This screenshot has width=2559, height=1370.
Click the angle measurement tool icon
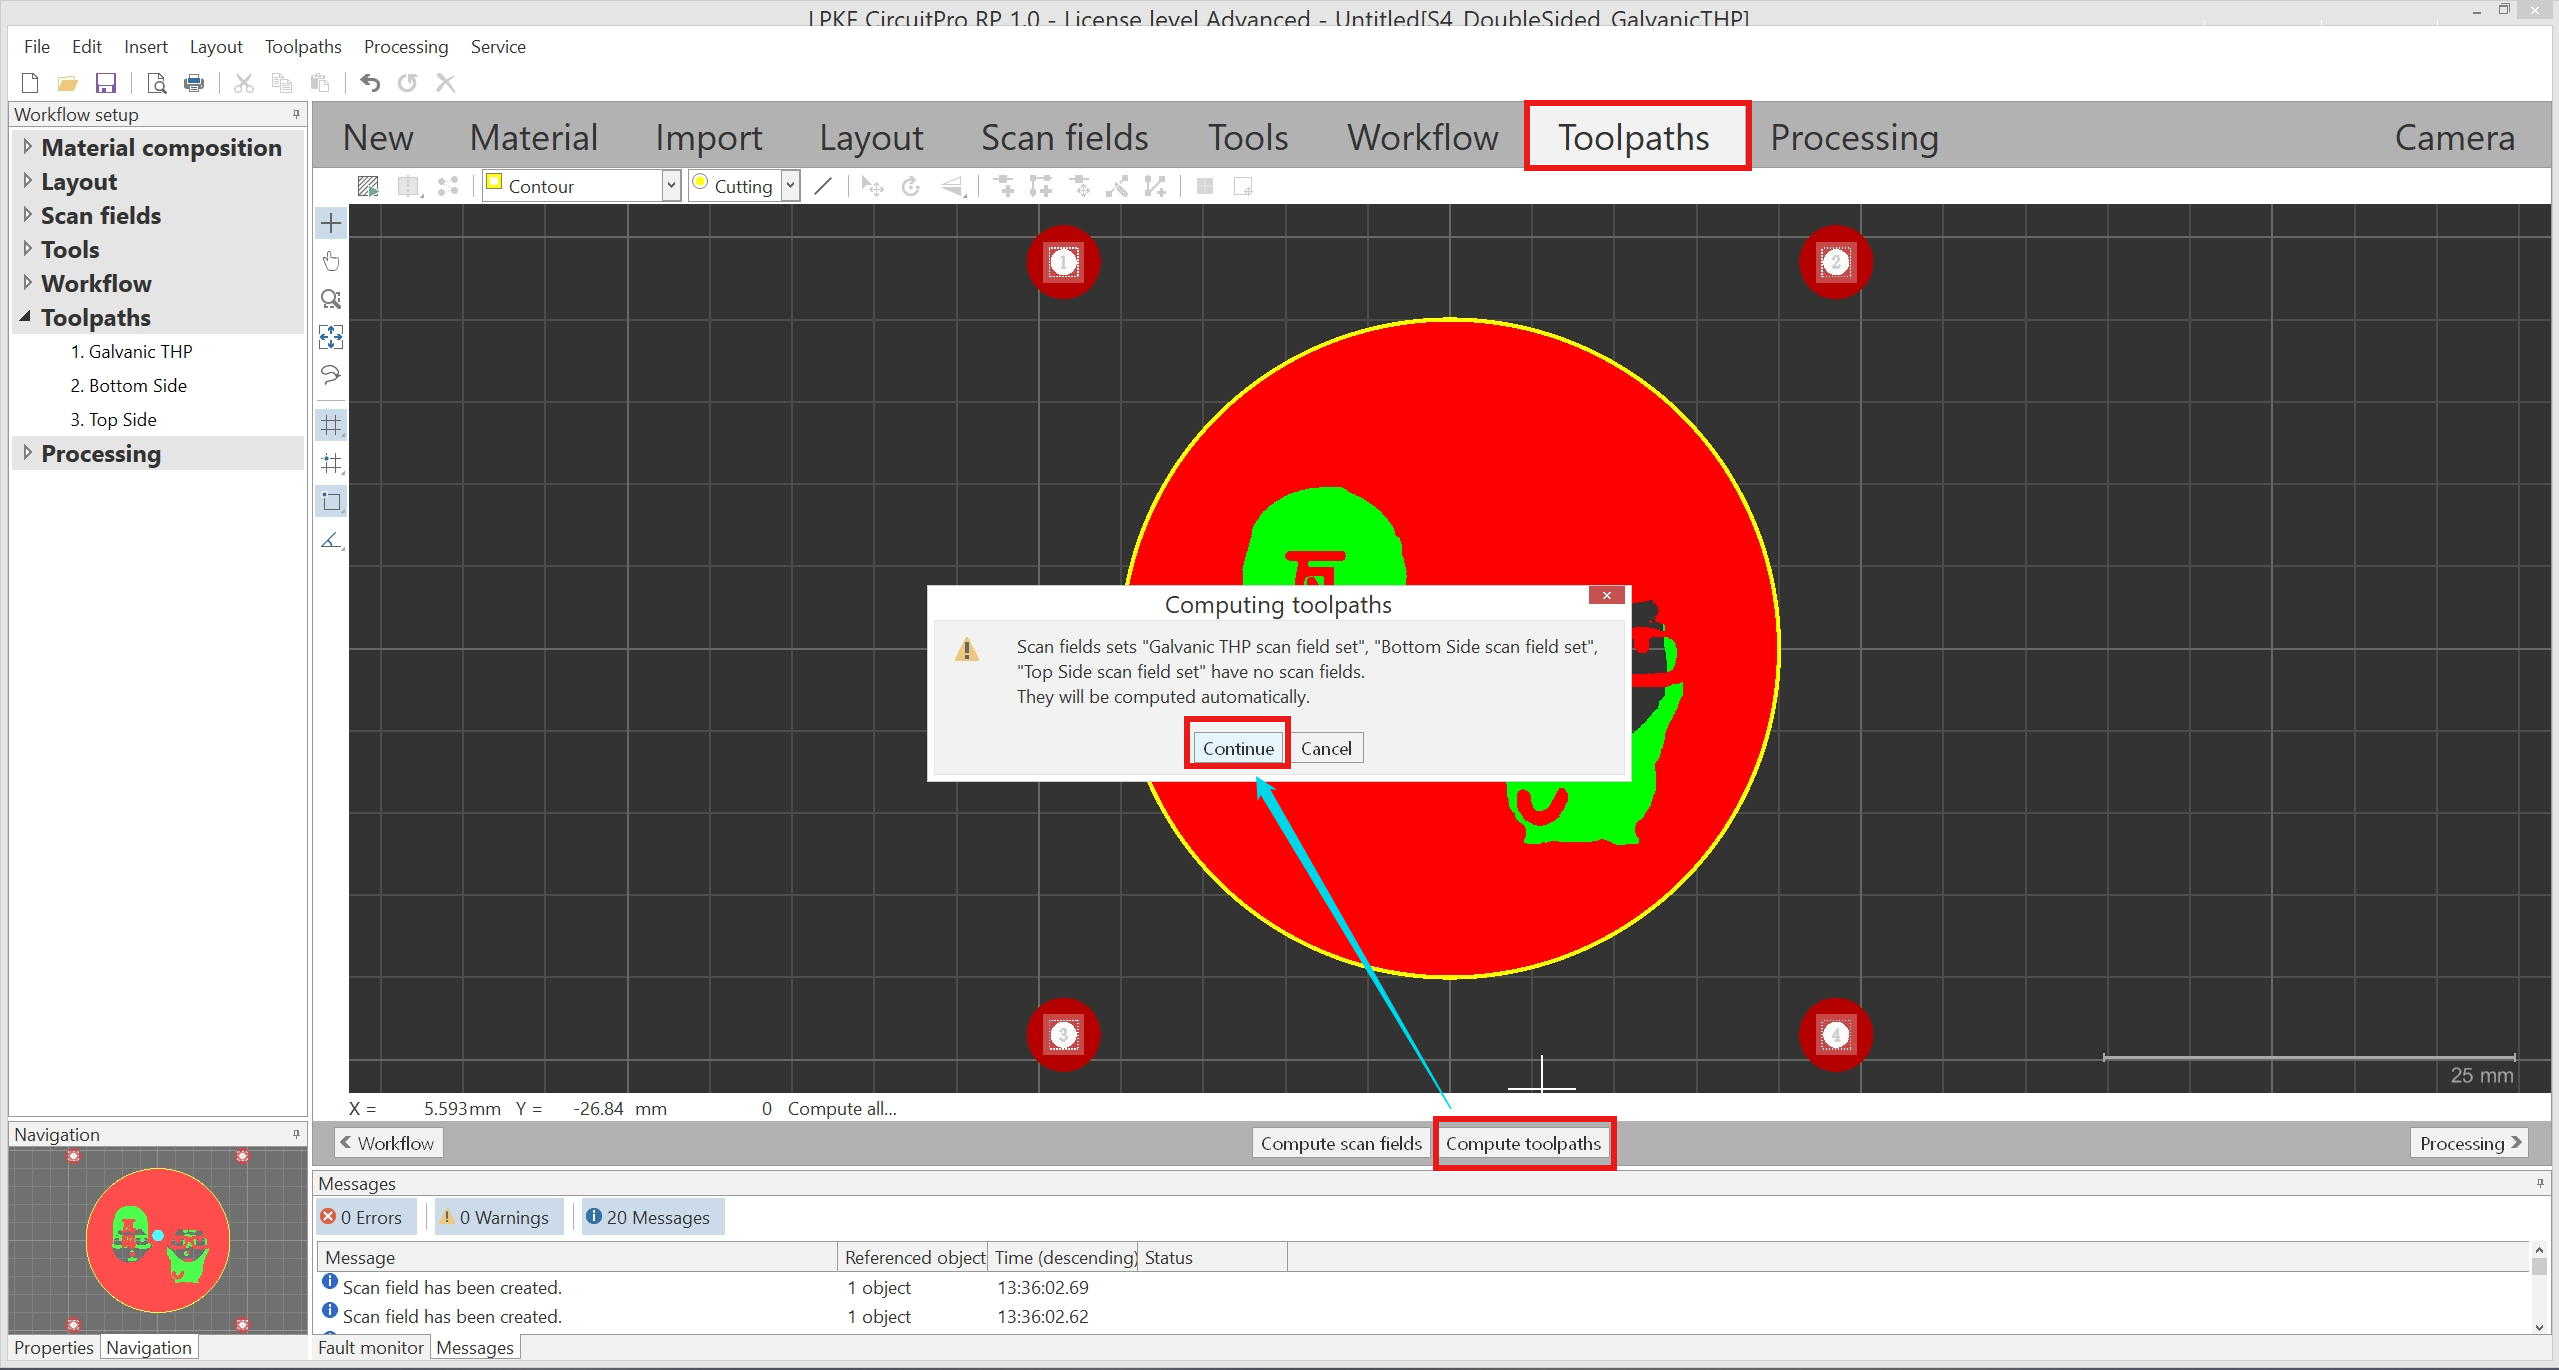click(x=330, y=540)
